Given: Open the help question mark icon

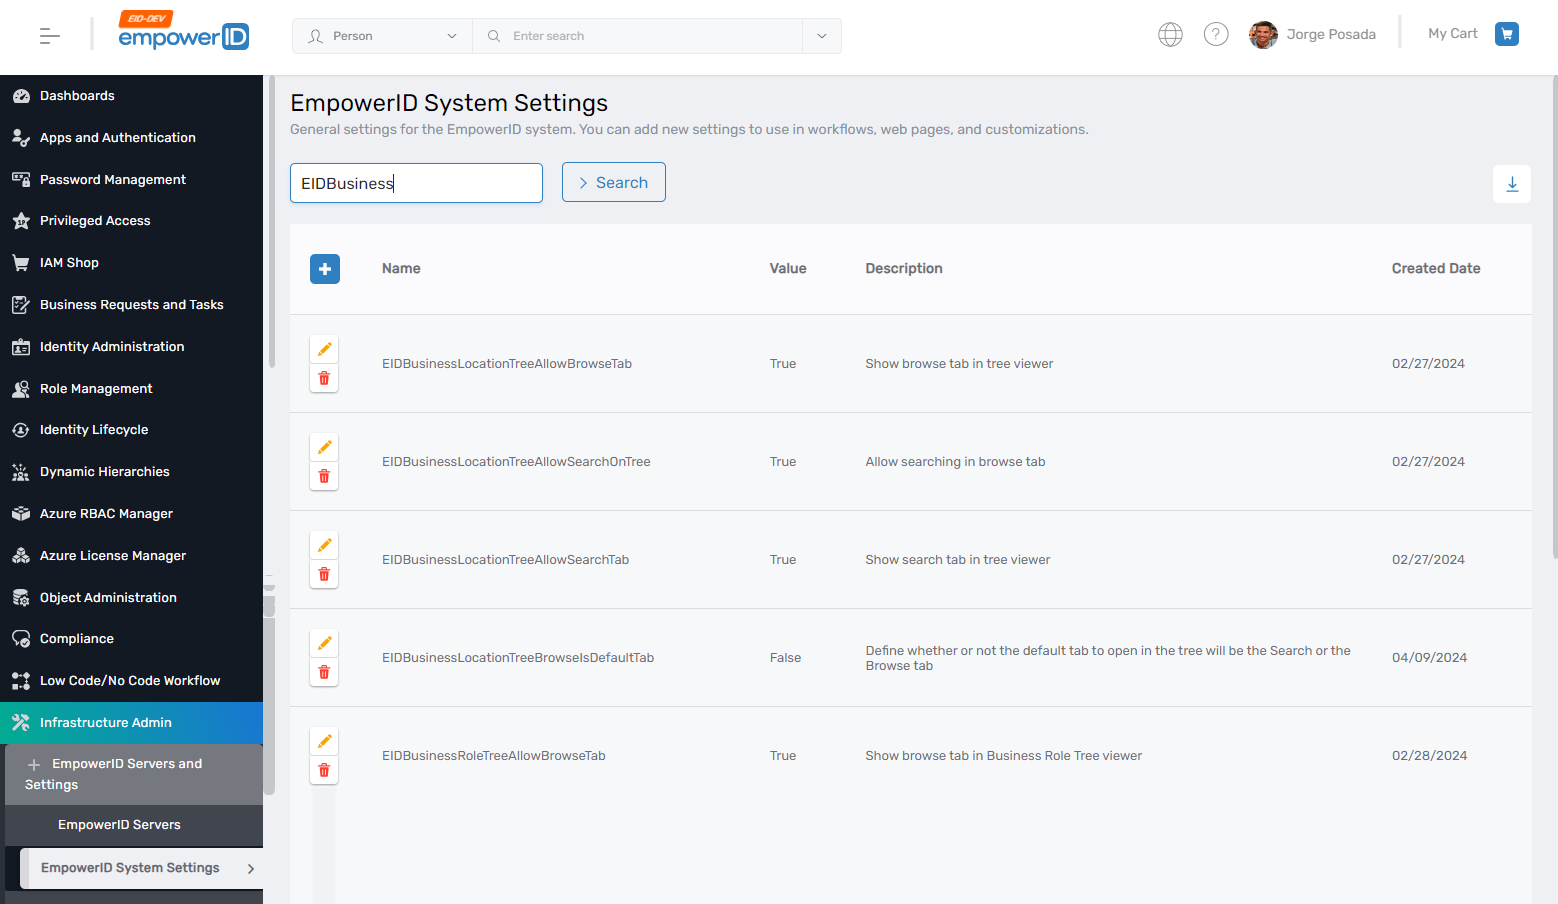Looking at the screenshot, I should tap(1216, 33).
